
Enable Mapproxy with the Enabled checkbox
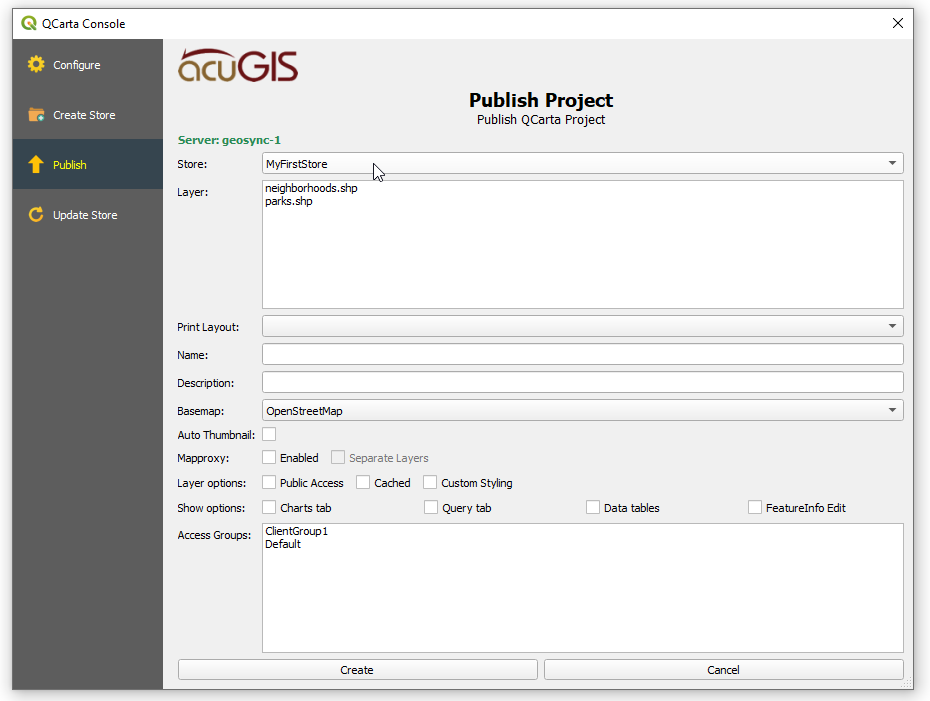tap(269, 457)
